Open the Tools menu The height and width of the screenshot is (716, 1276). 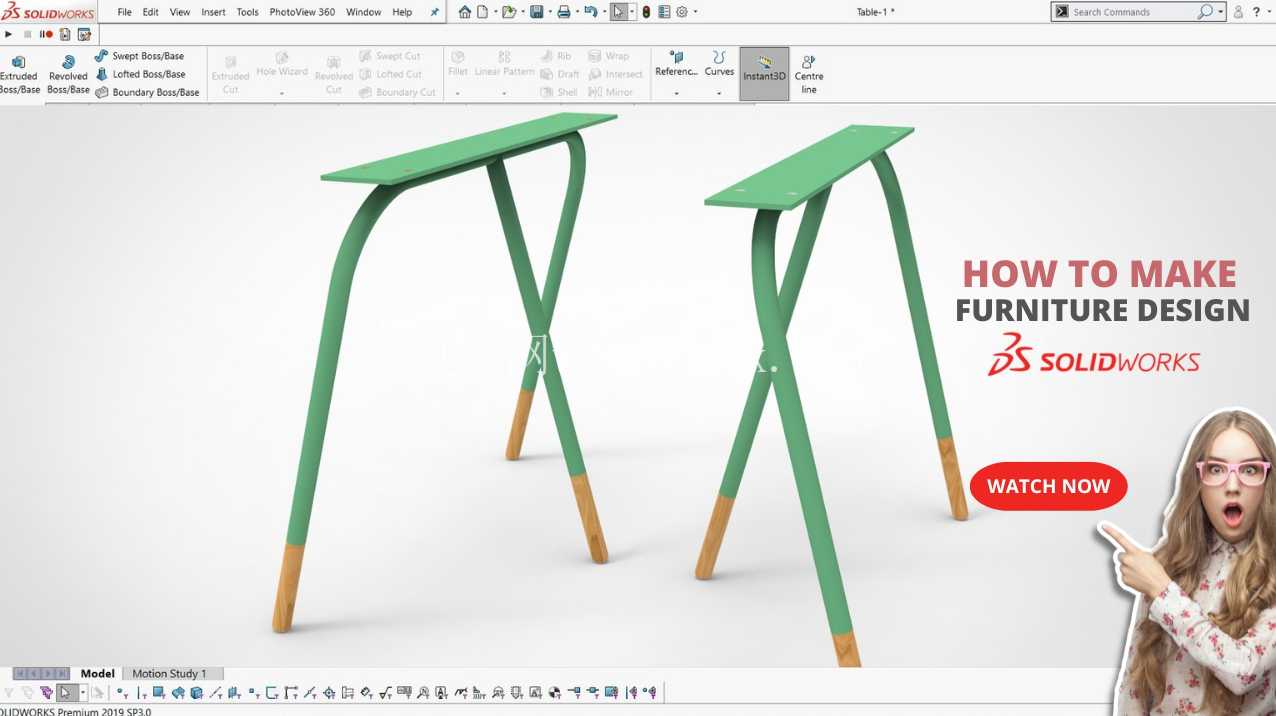pyautogui.click(x=247, y=12)
